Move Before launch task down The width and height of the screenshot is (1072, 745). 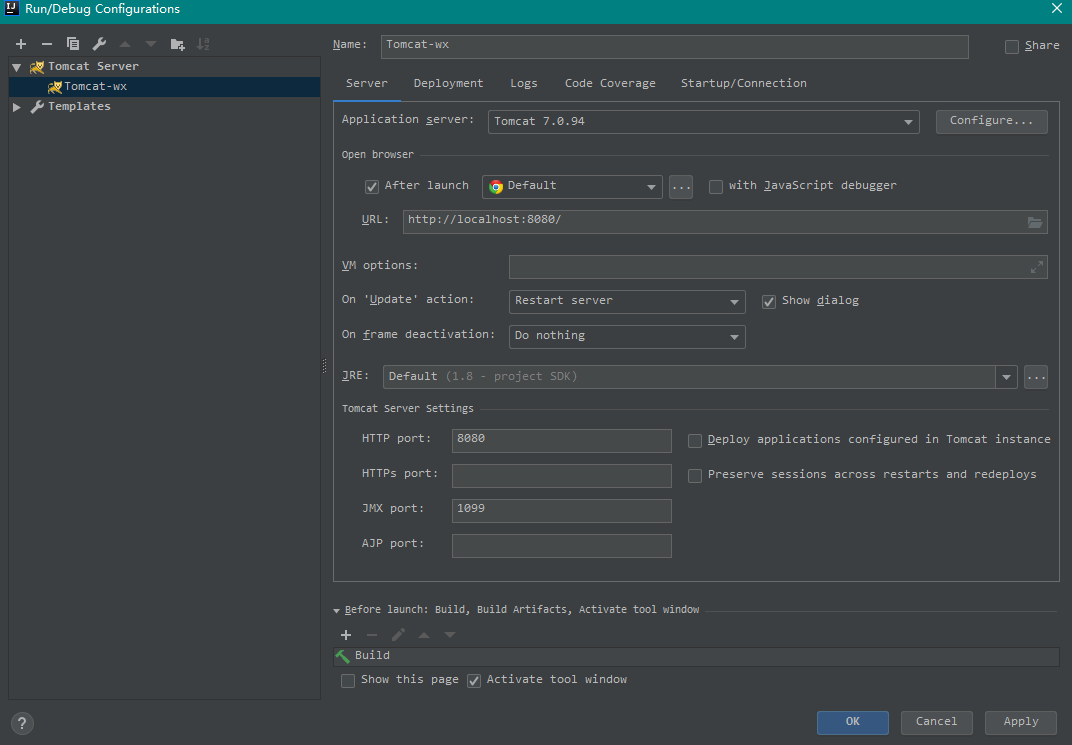[450, 635]
